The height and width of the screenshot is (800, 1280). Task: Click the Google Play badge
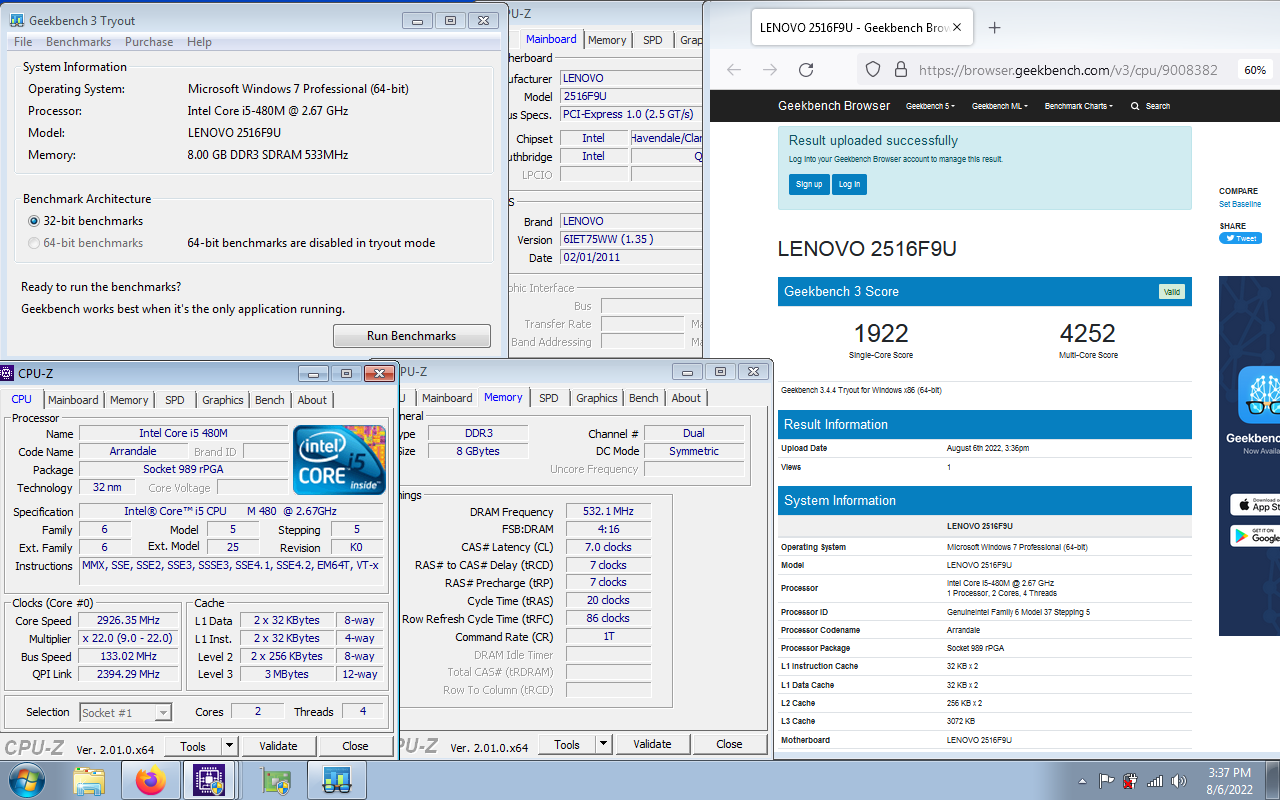pos(1255,535)
